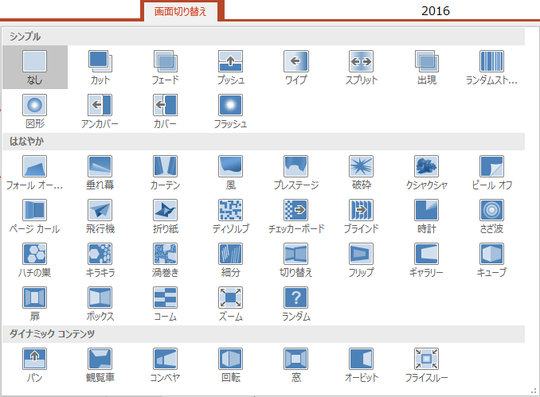The width and height of the screenshot is (540, 397).
Task: Apply the 窓 transition
Action: point(296,365)
